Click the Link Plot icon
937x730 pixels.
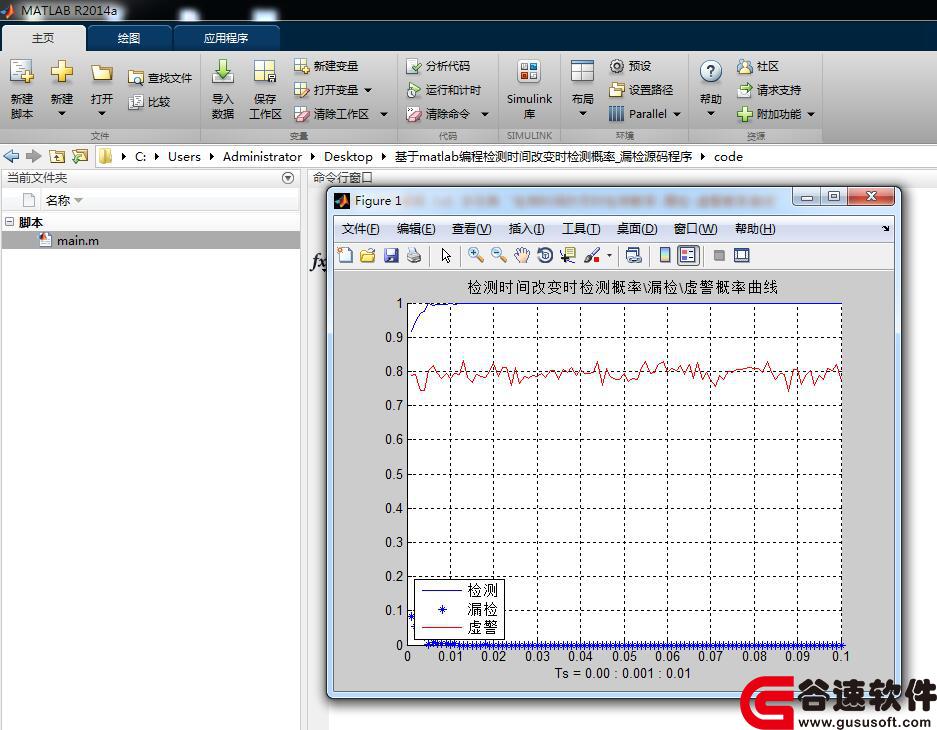coord(633,256)
